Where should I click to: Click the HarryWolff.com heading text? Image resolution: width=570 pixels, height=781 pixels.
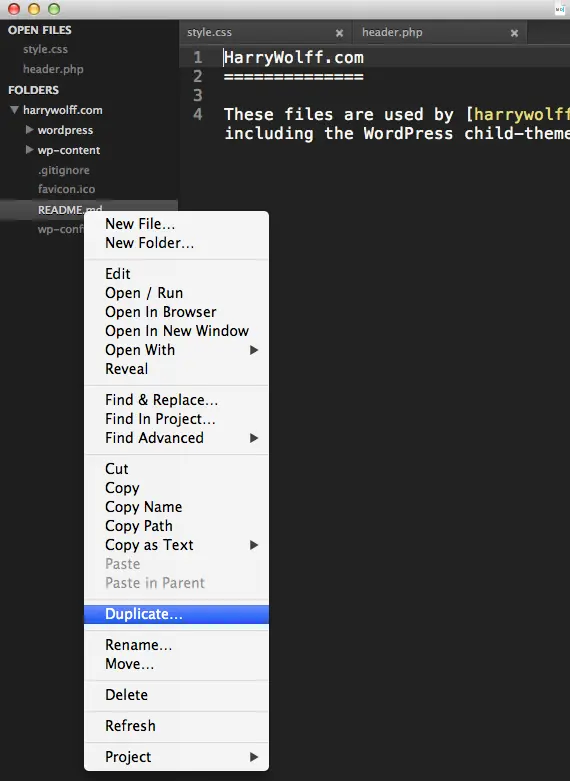(294, 57)
